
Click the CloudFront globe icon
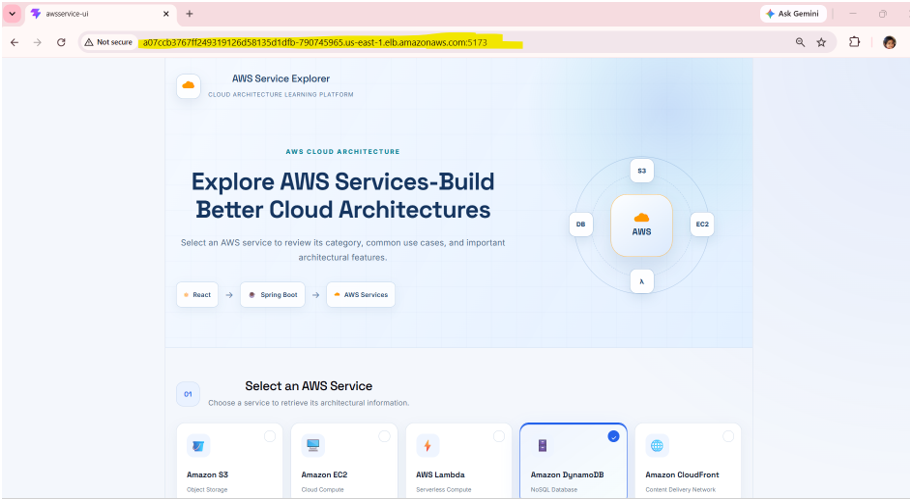[x=657, y=446]
